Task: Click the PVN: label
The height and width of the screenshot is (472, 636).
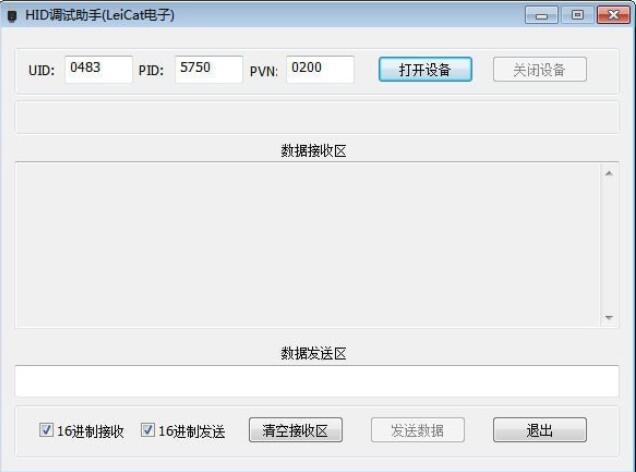Action: [264, 71]
